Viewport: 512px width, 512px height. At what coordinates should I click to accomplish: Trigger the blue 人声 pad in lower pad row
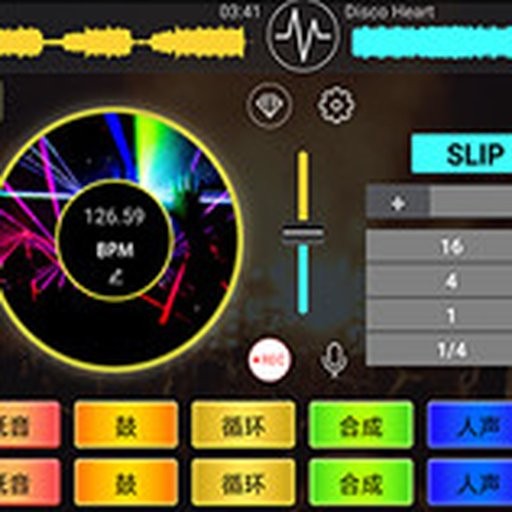pos(470,482)
